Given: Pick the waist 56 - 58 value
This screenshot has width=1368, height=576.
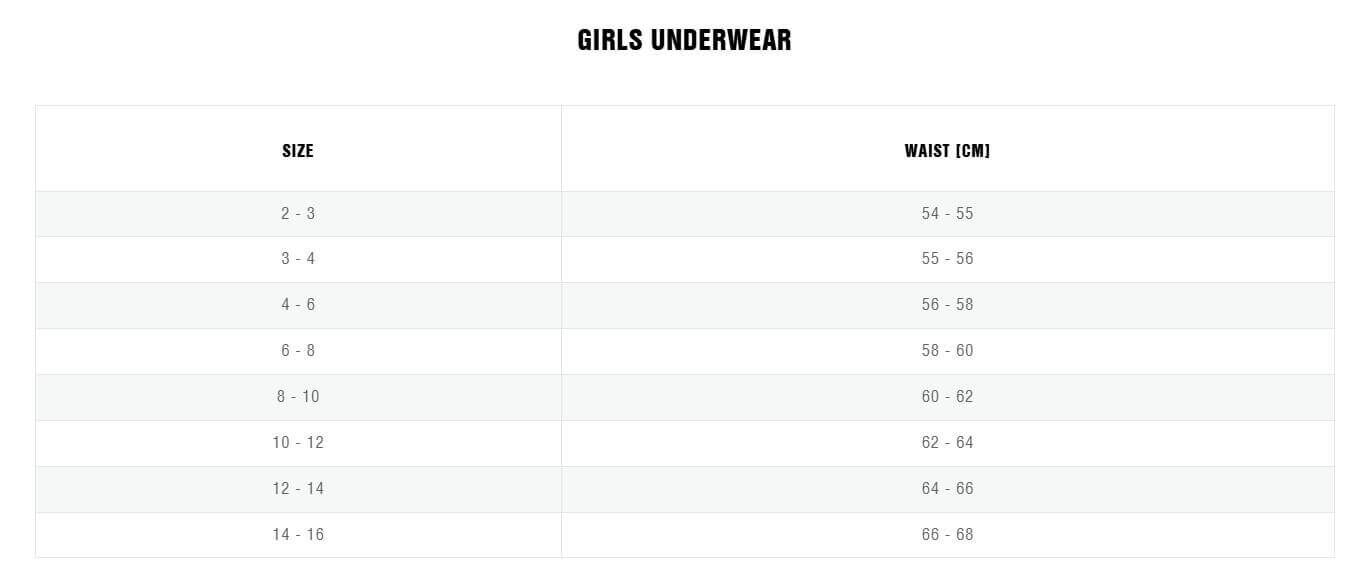Looking at the screenshot, I should pos(947,304).
